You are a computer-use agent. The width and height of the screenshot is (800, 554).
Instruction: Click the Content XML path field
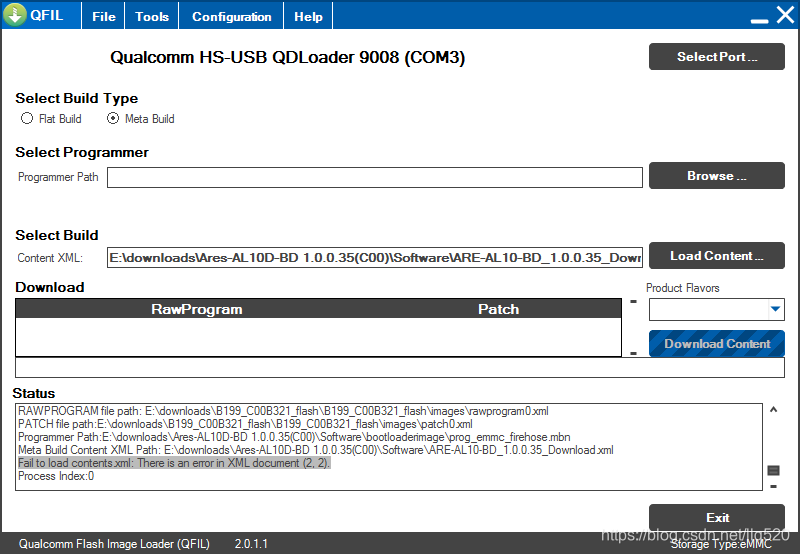[374, 258]
